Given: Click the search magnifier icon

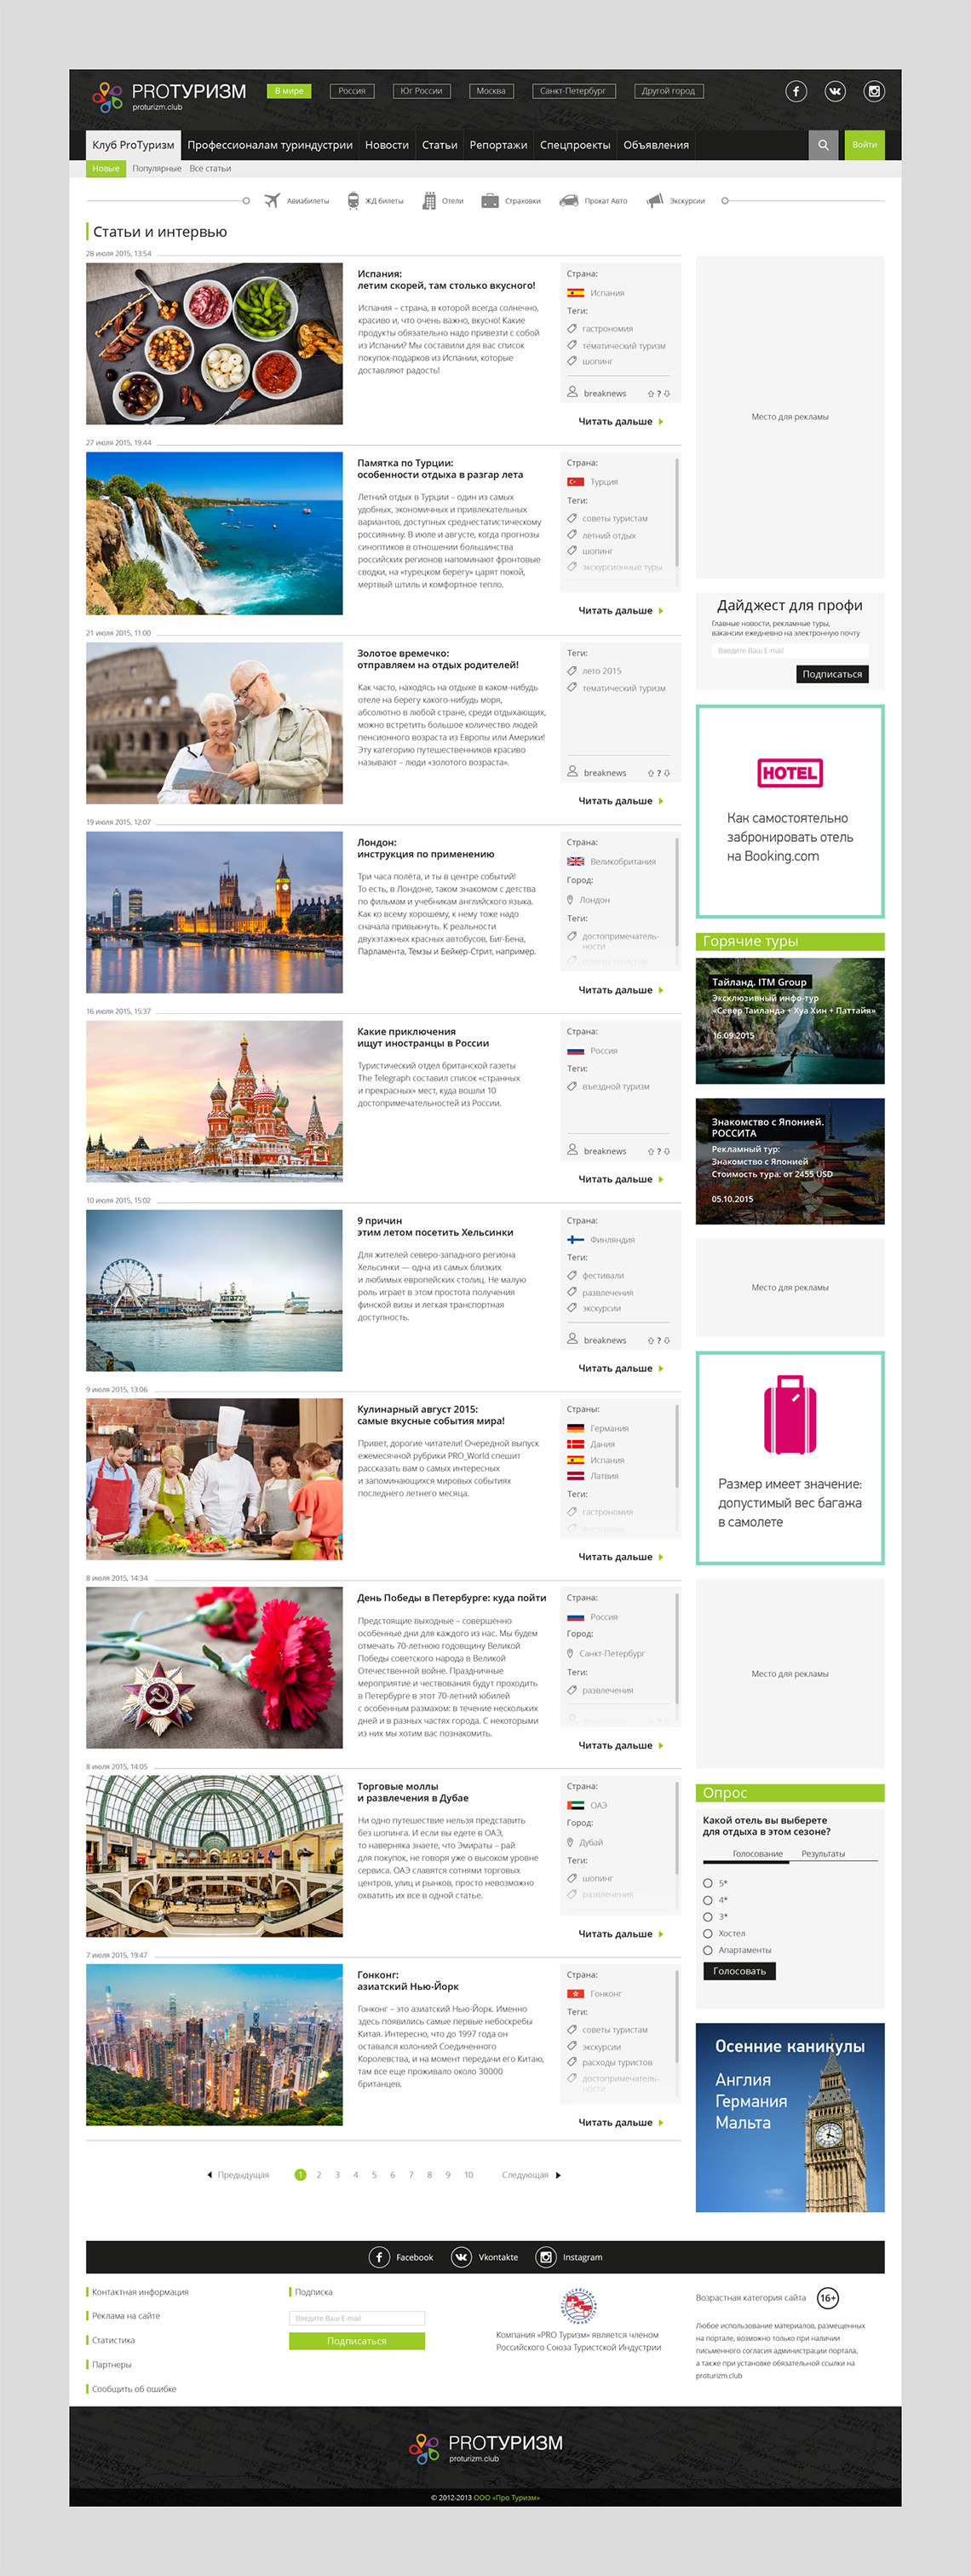Looking at the screenshot, I should pyautogui.click(x=823, y=145).
